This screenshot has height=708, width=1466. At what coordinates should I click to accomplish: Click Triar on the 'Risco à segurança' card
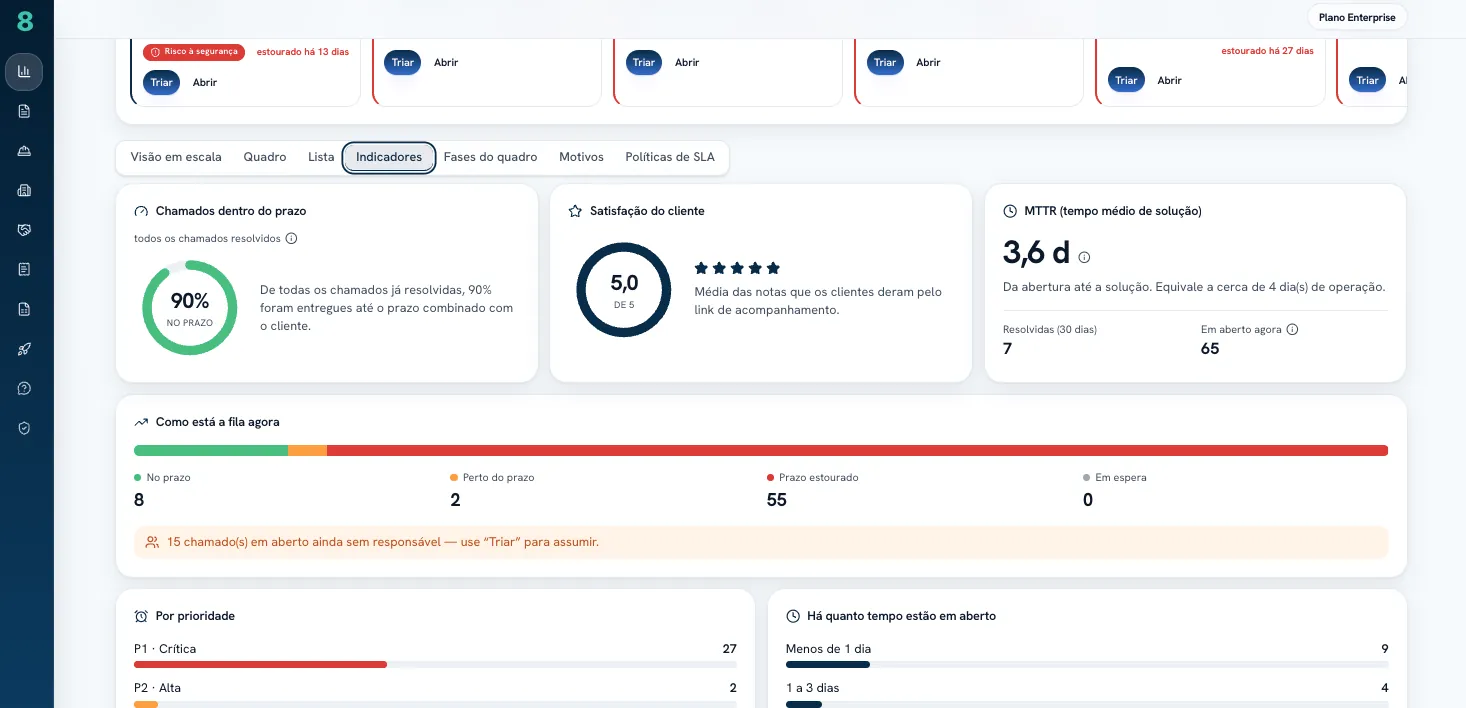pos(162,83)
